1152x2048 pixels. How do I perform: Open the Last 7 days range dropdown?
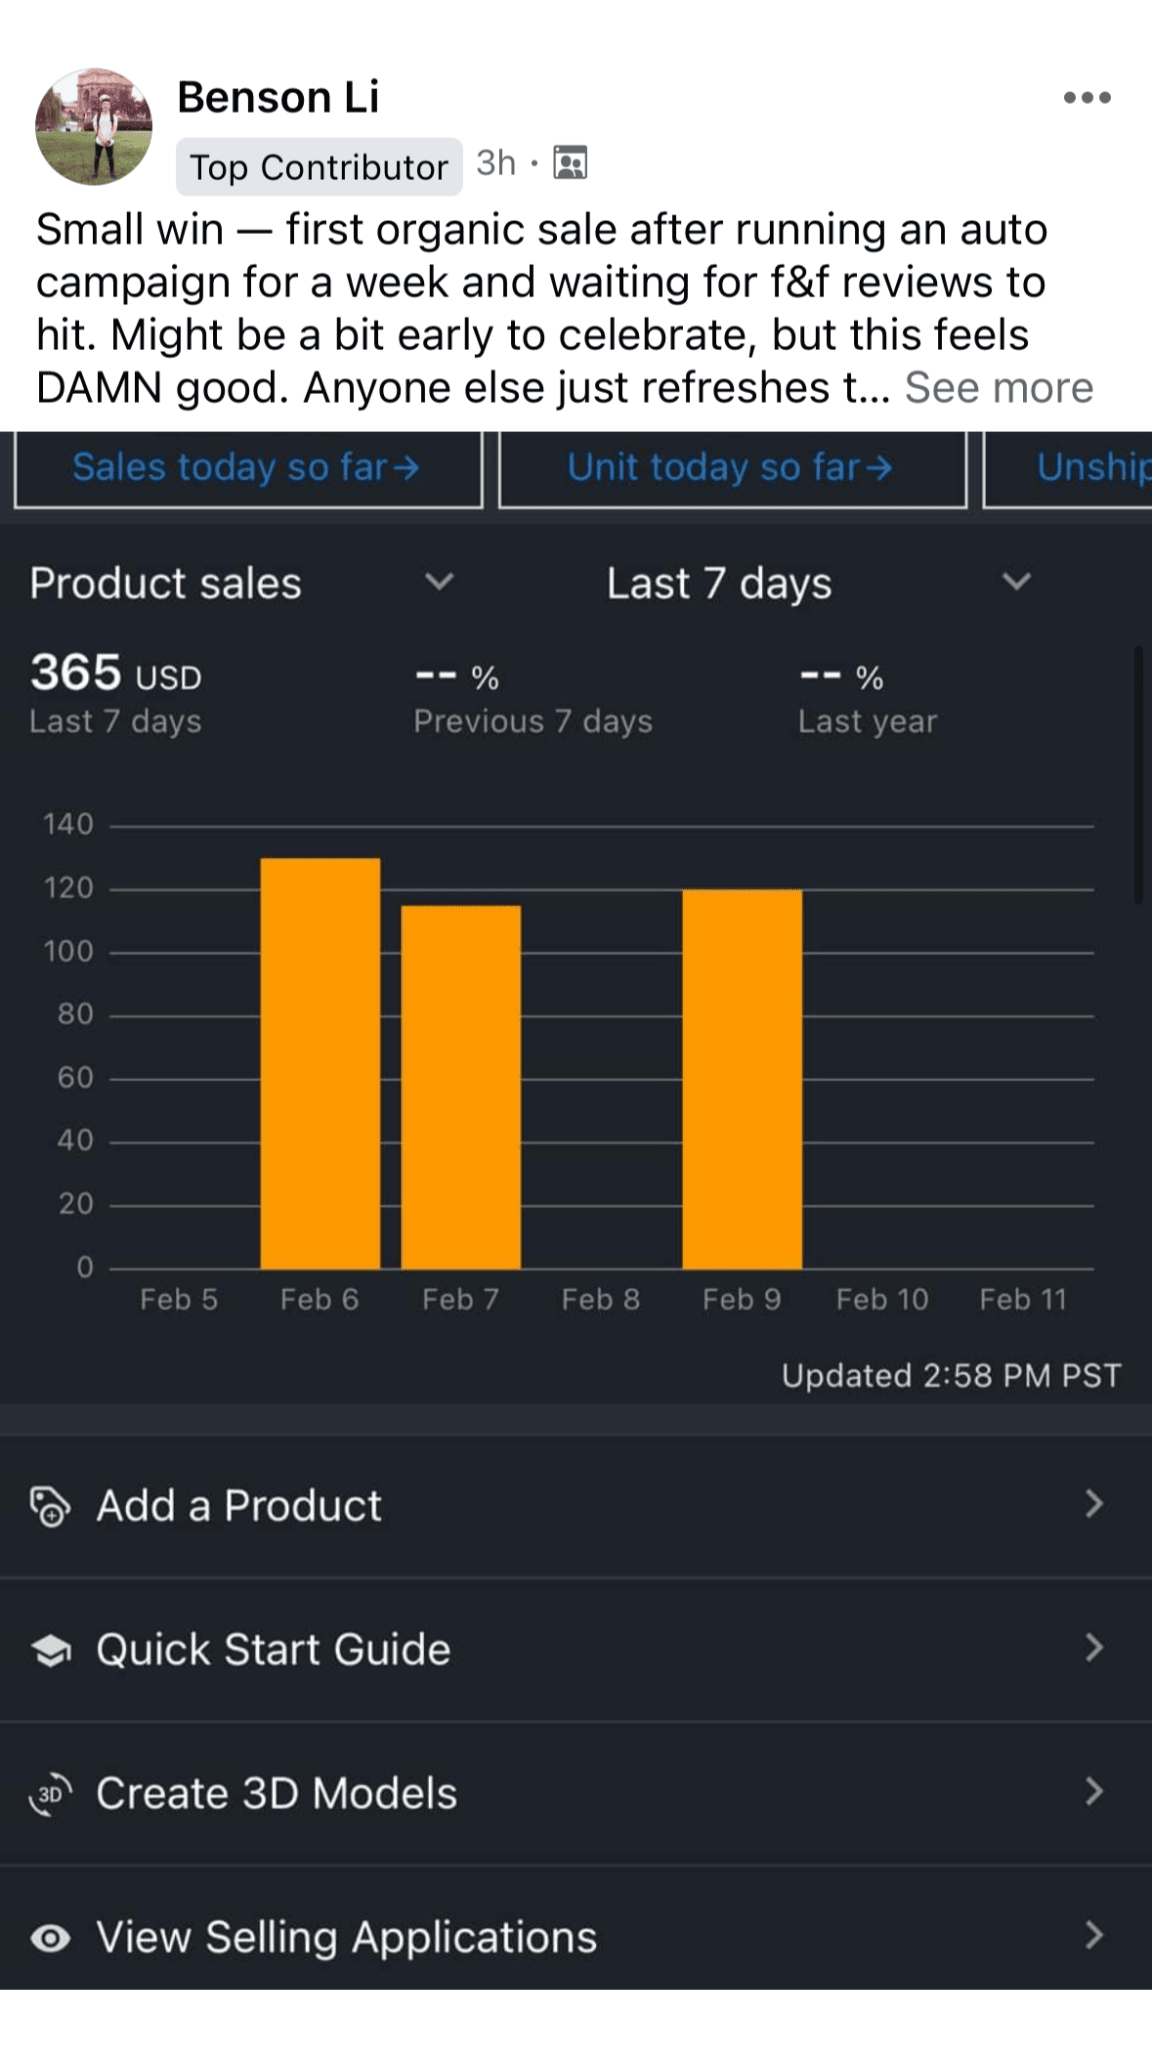(x=1016, y=582)
